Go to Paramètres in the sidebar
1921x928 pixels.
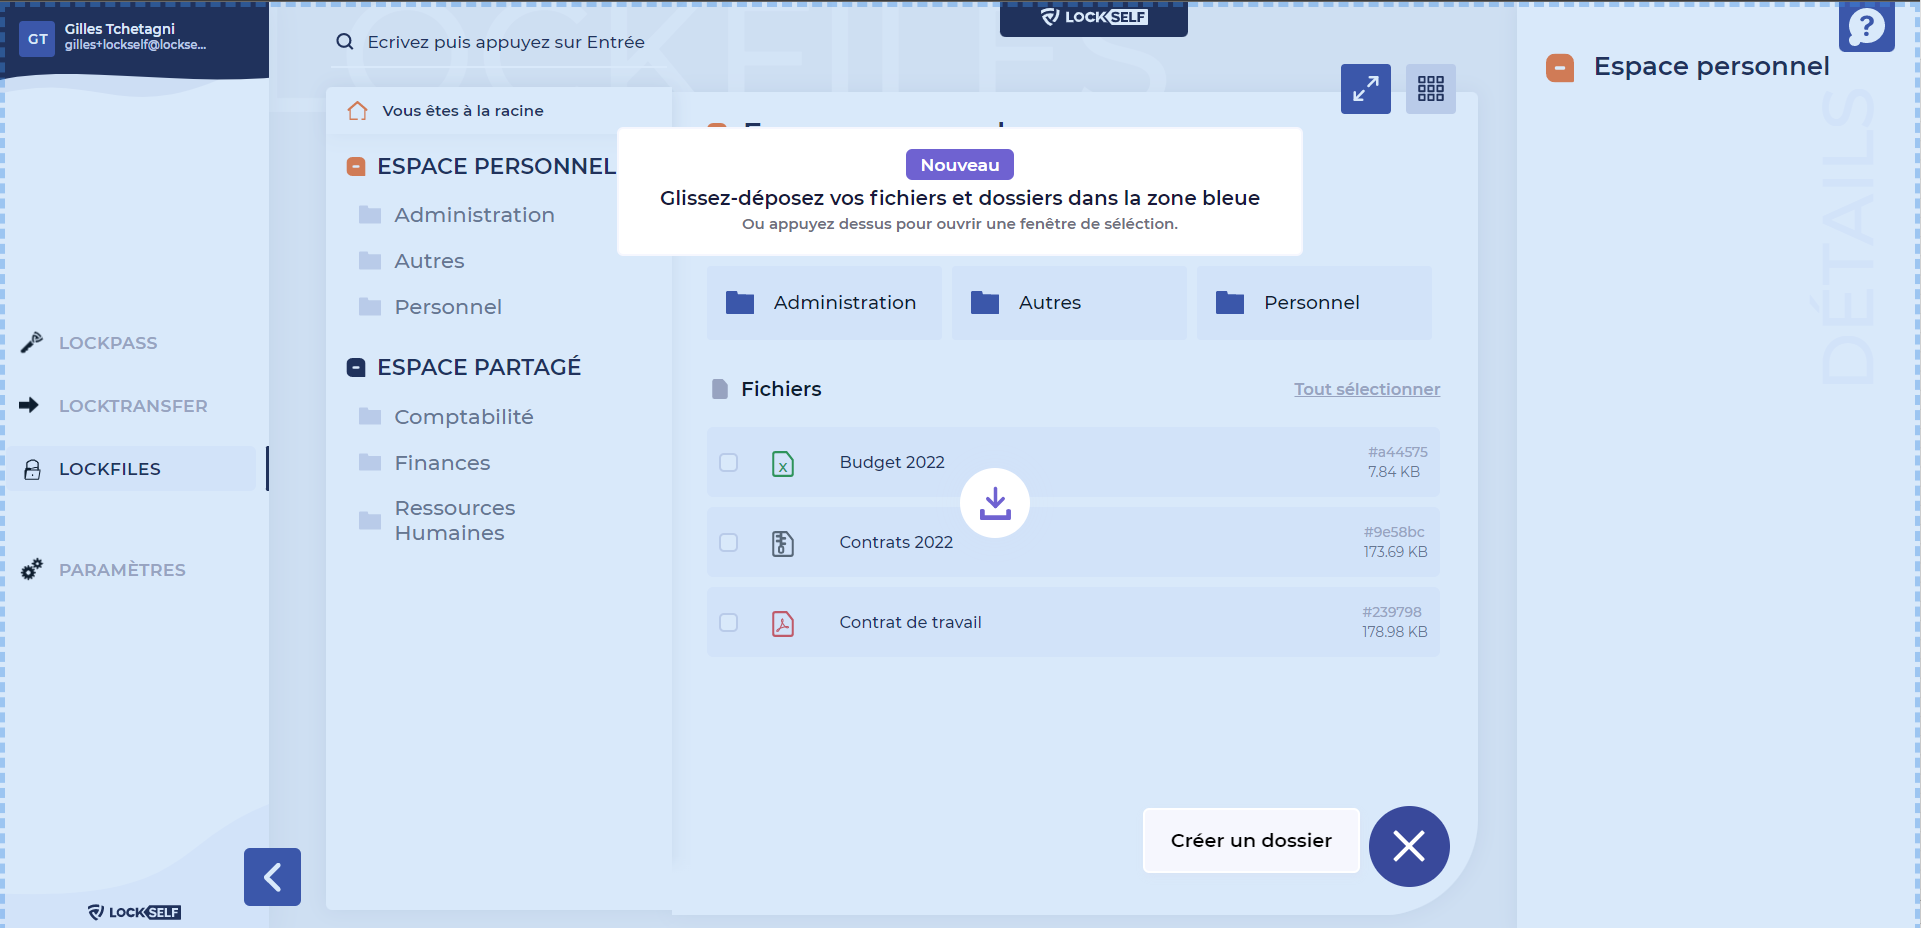(x=122, y=570)
